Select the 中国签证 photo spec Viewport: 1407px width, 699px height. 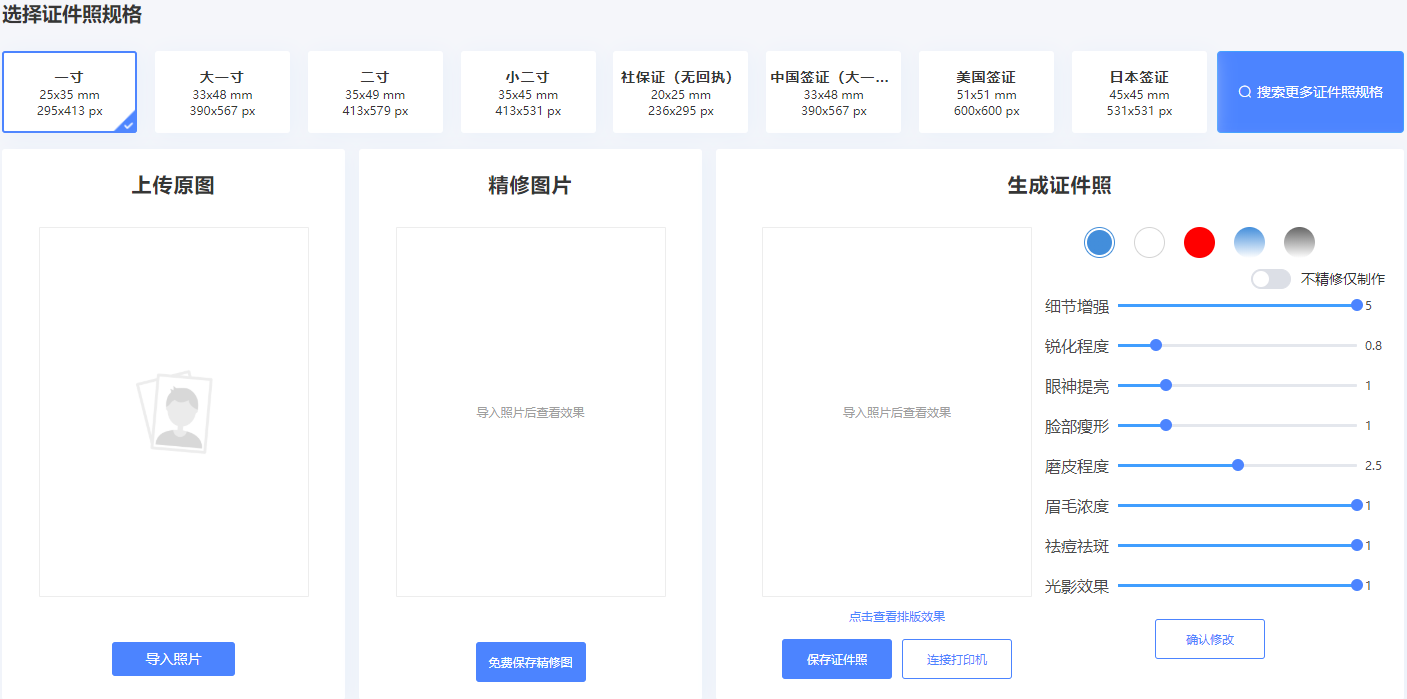(x=833, y=91)
